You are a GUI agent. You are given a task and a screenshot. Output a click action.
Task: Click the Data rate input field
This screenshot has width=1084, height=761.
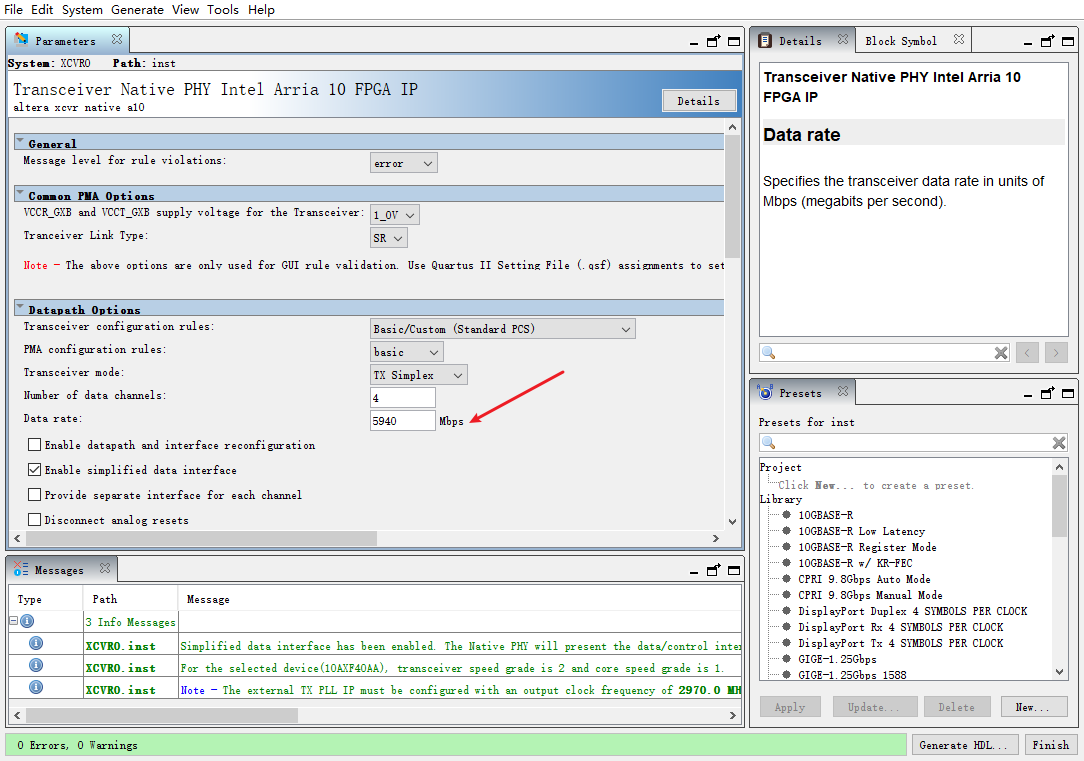click(x=402, y=421)
